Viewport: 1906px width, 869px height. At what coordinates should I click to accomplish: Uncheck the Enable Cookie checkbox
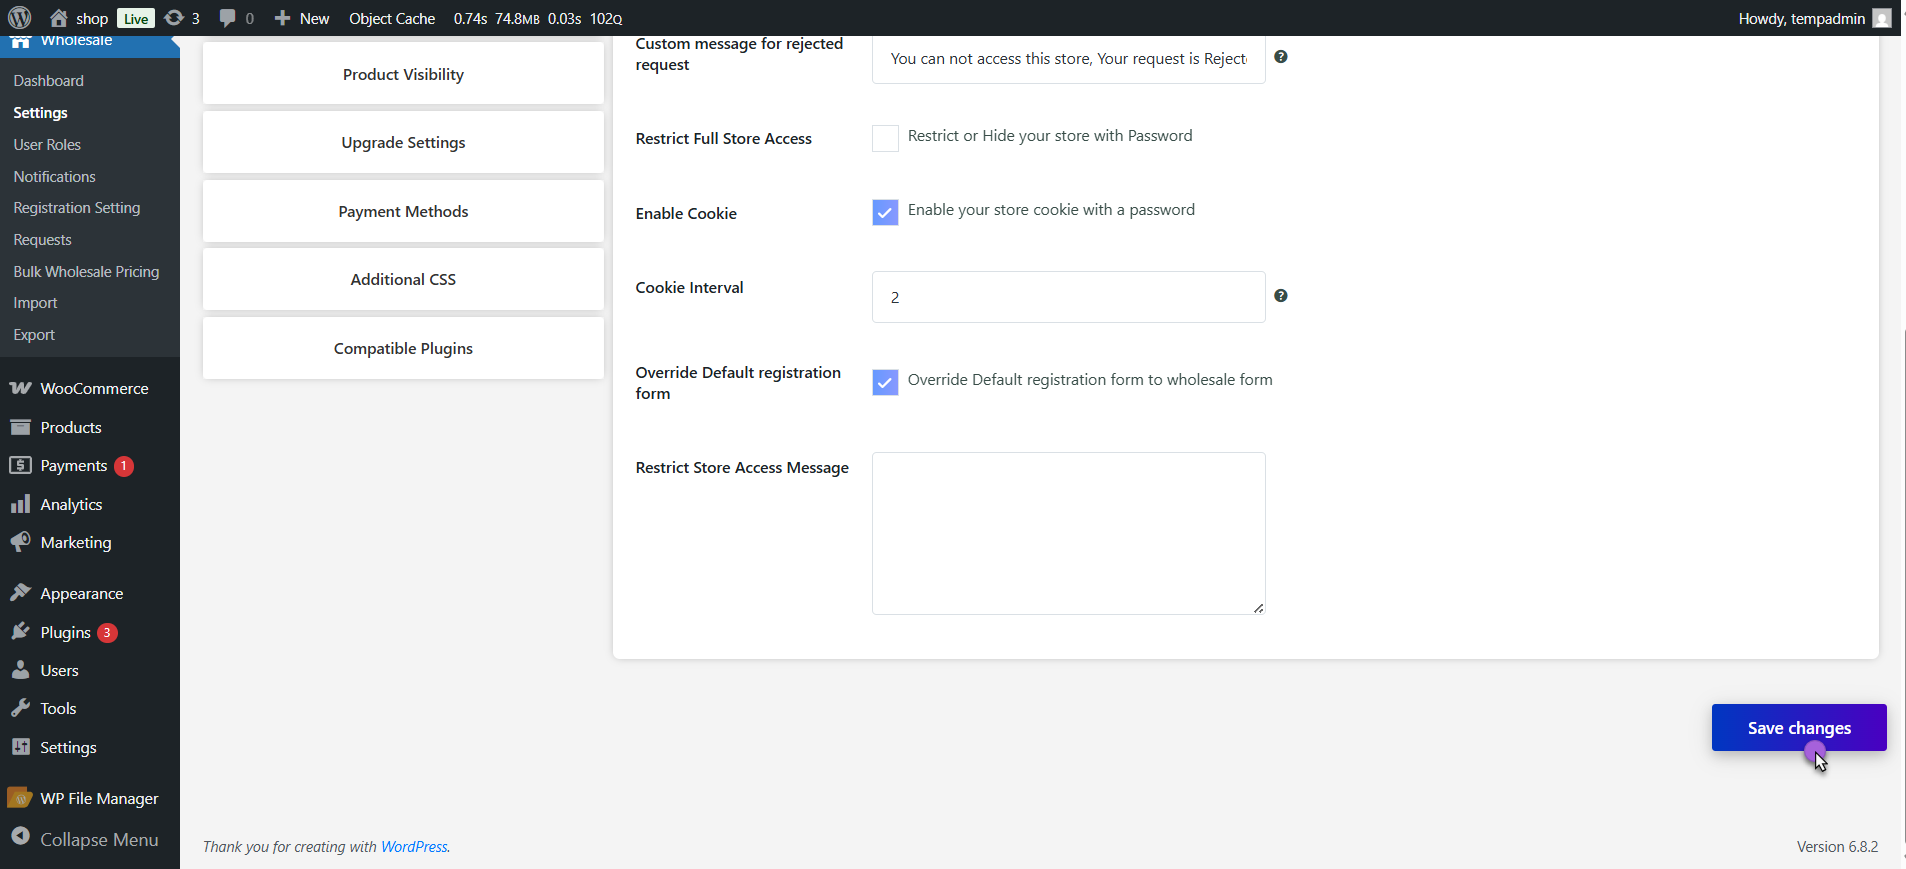point(885,212)
